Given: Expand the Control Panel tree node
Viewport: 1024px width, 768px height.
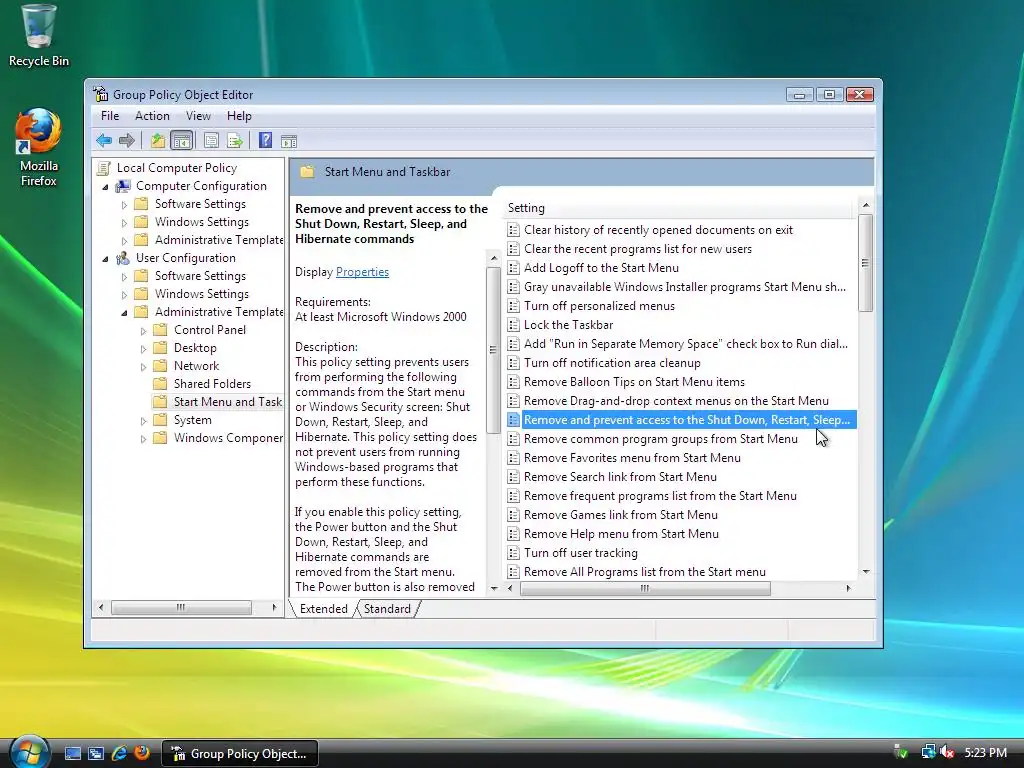Looking at the screenshot, I should click(x=143, y=330).
